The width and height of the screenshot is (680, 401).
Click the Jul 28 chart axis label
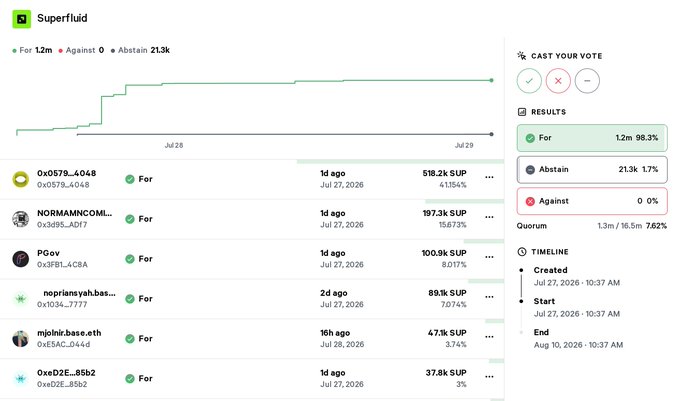tap(173, 145)
